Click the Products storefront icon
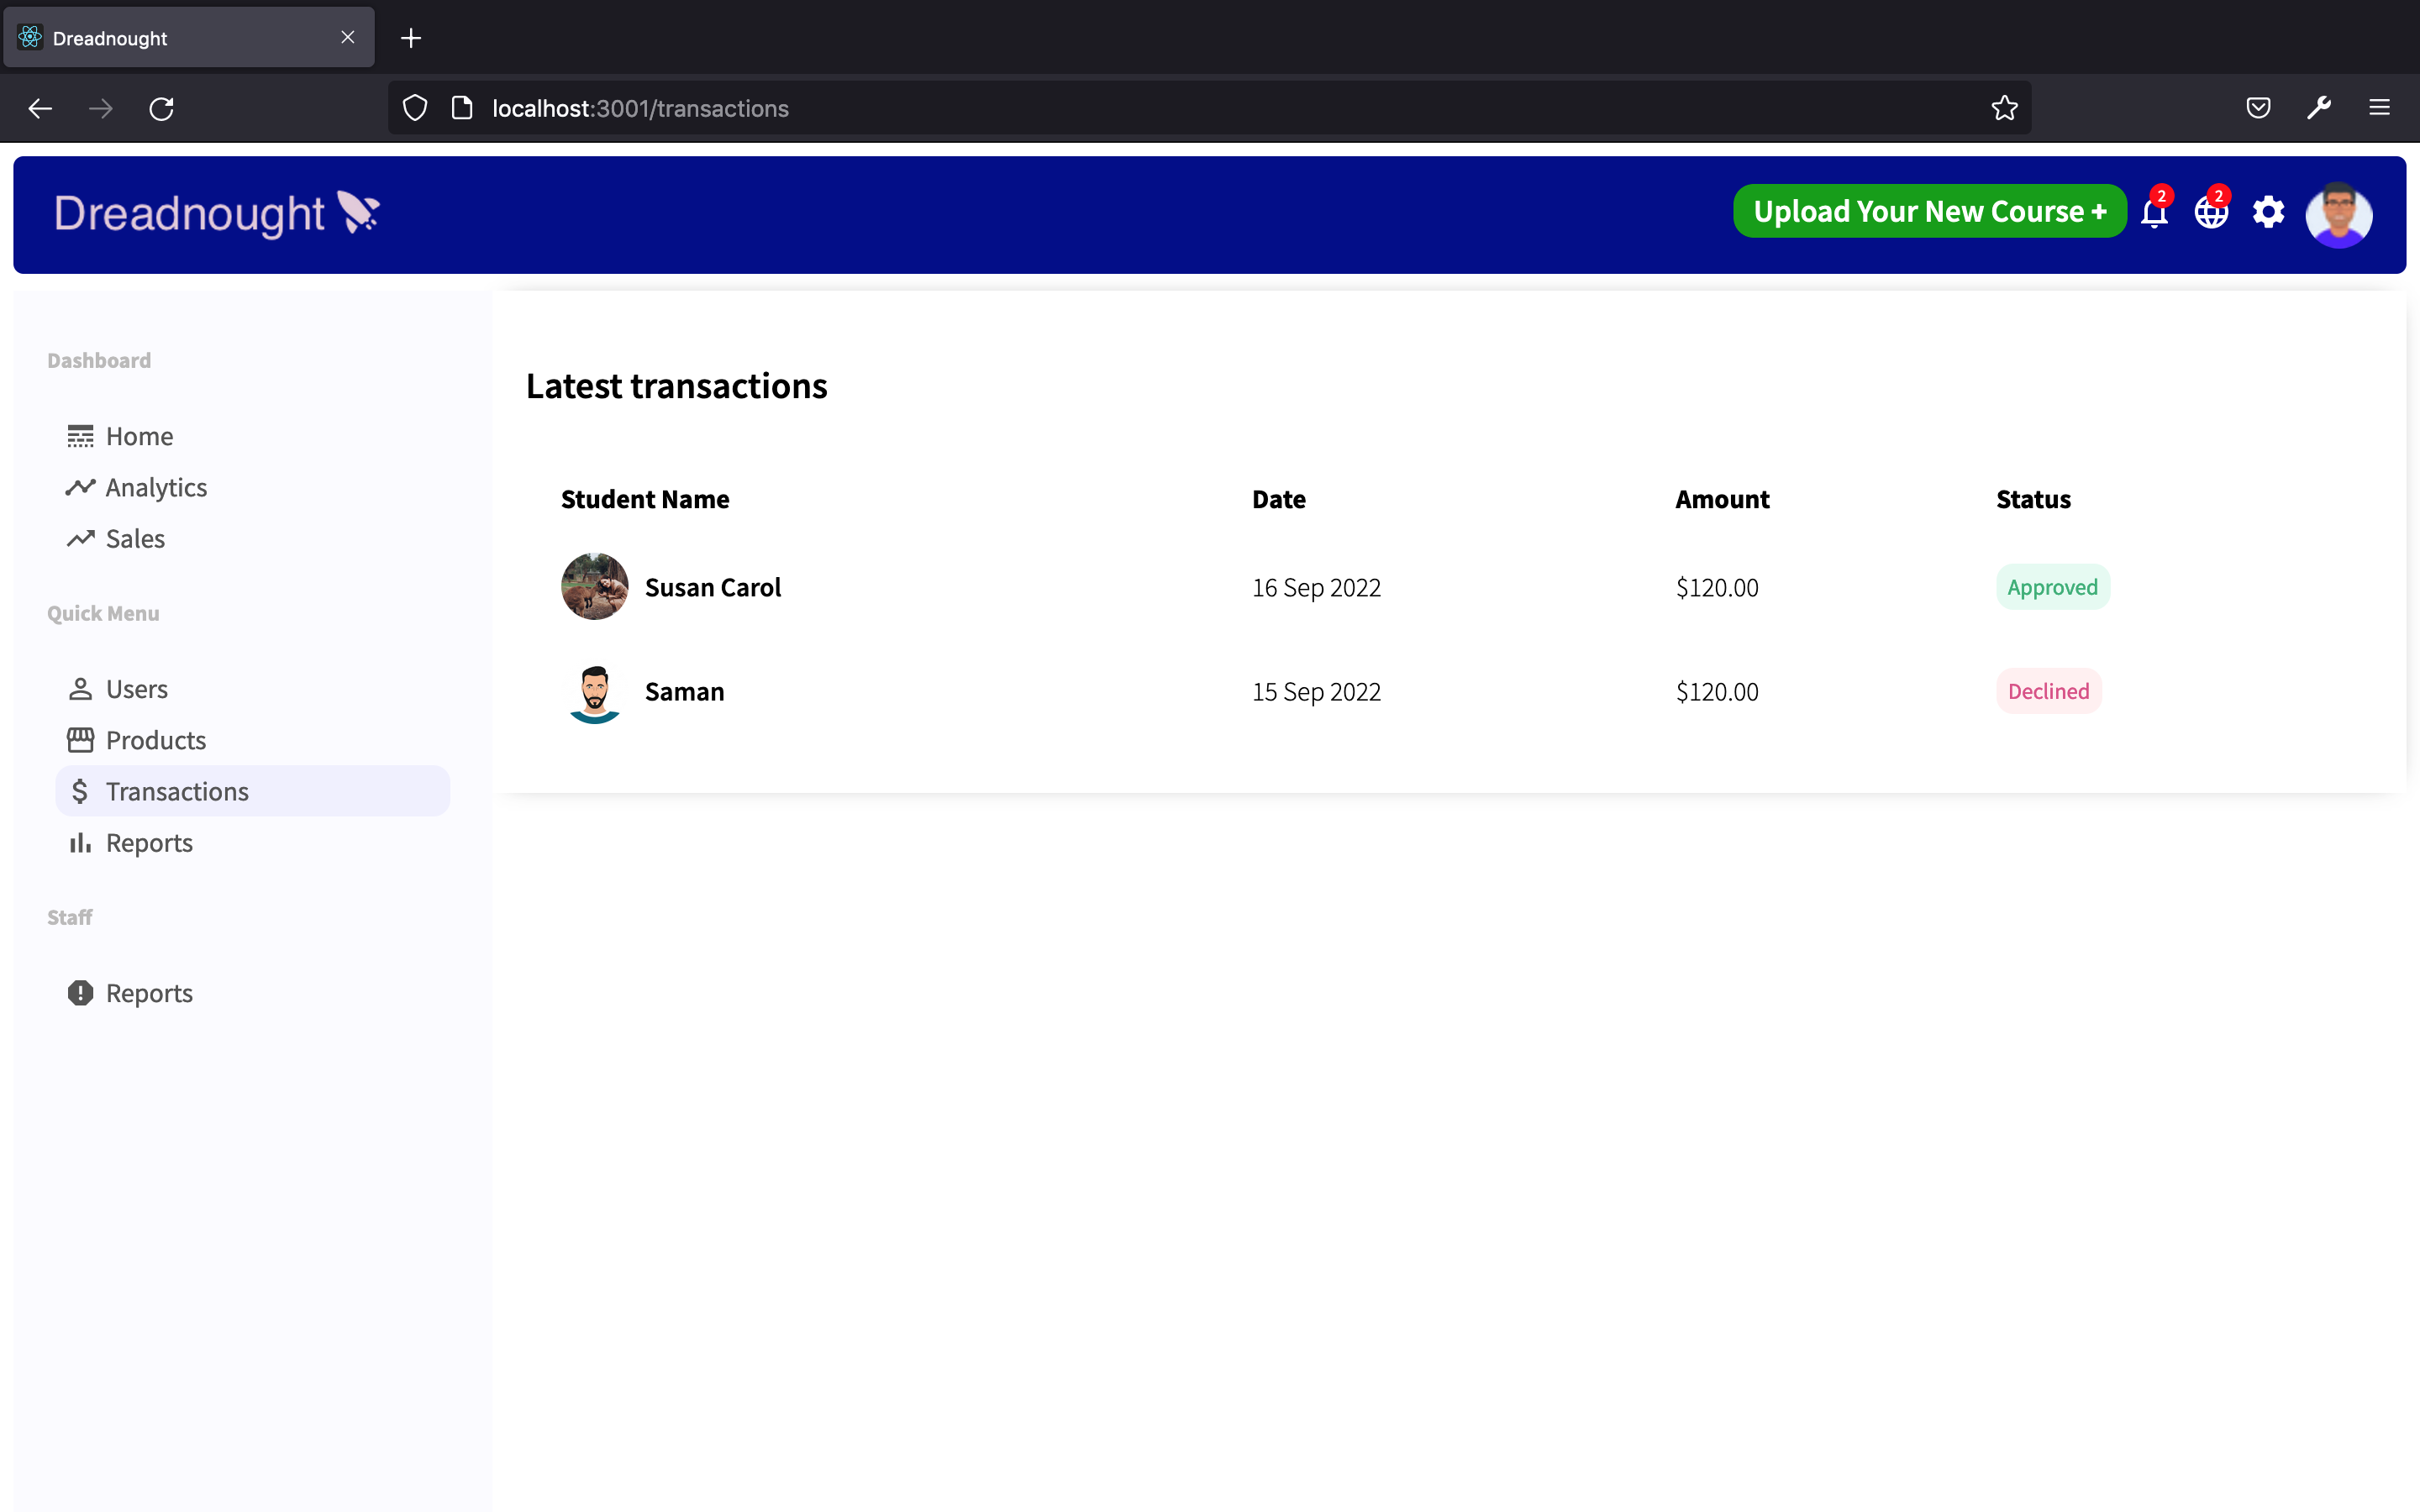 coord(82,740)
